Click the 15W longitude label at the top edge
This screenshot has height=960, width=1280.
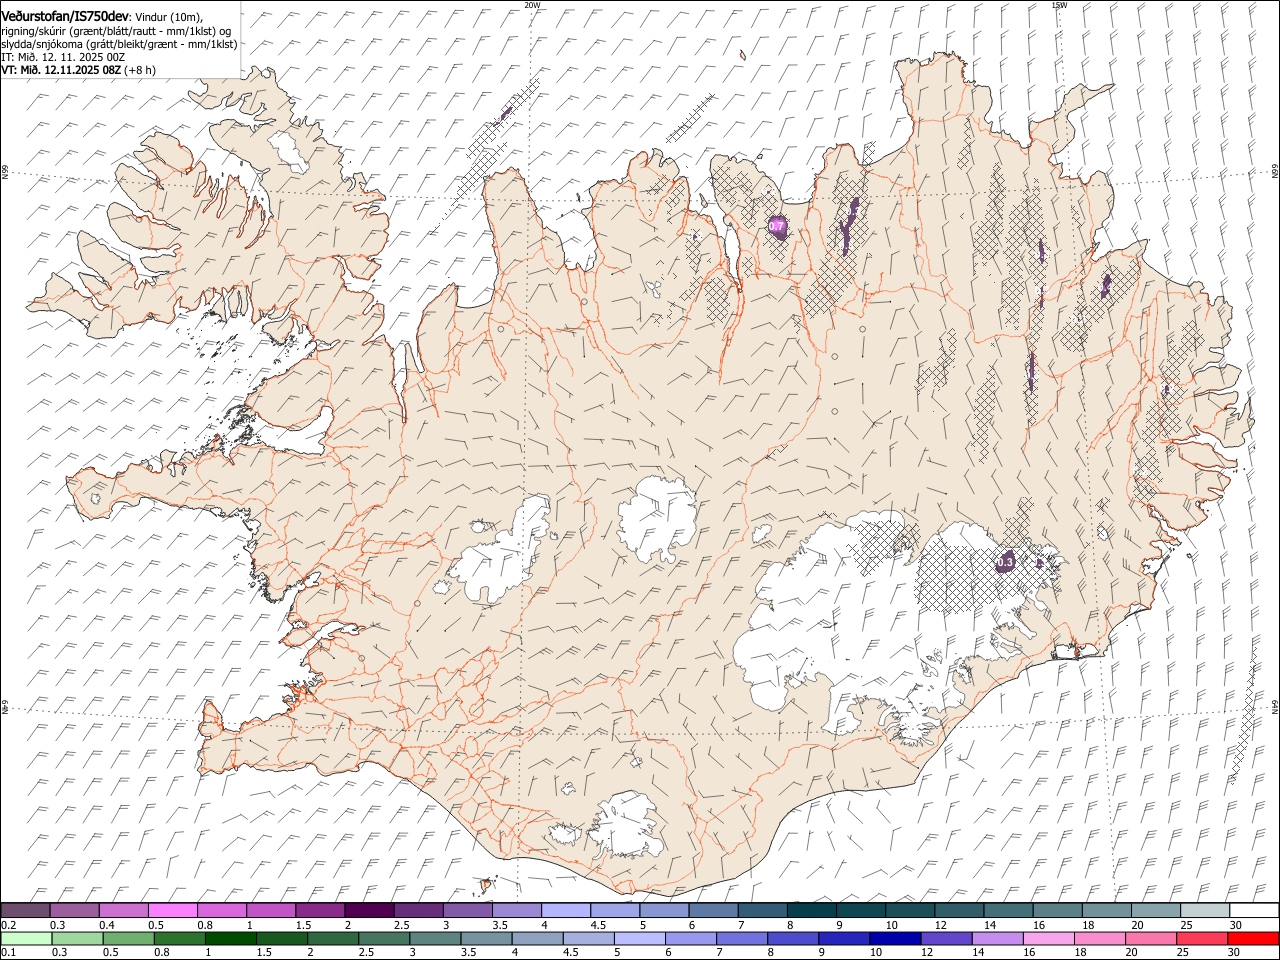(x=1059, y=5)
